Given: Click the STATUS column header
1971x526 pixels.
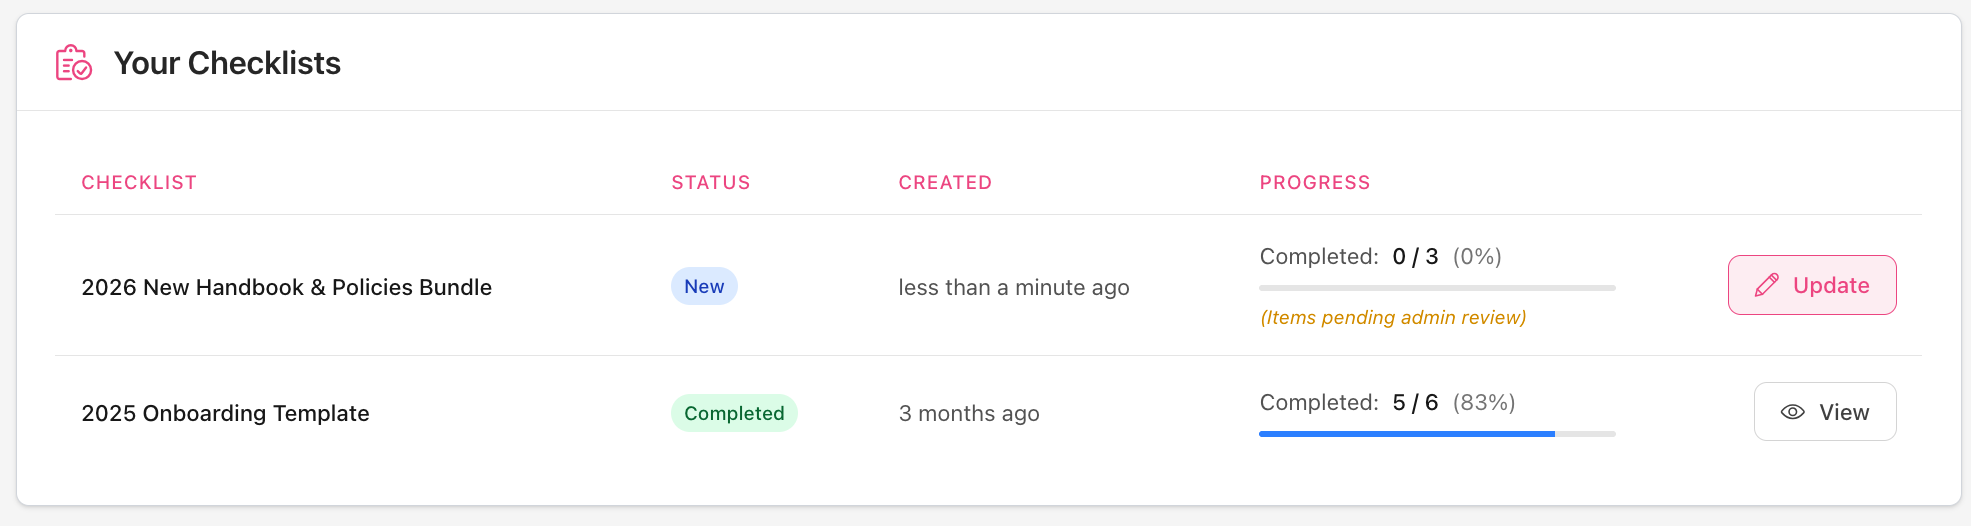Looking at the screenshot, I should [x=710, y=183].
